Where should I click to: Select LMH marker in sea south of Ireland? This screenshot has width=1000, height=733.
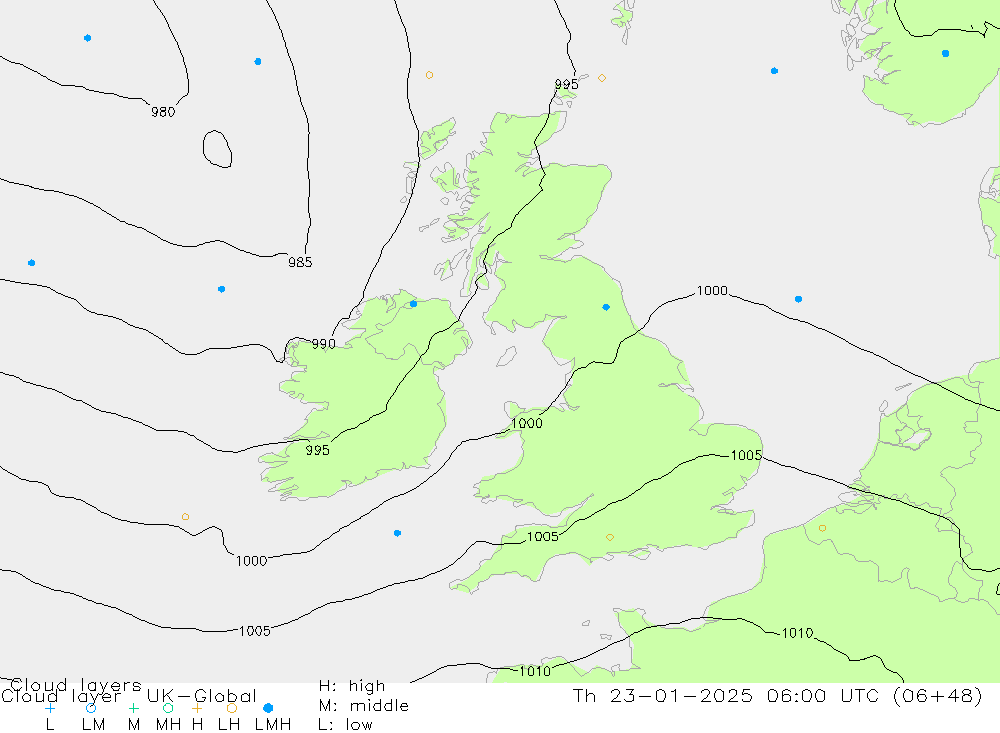[397, 533]
